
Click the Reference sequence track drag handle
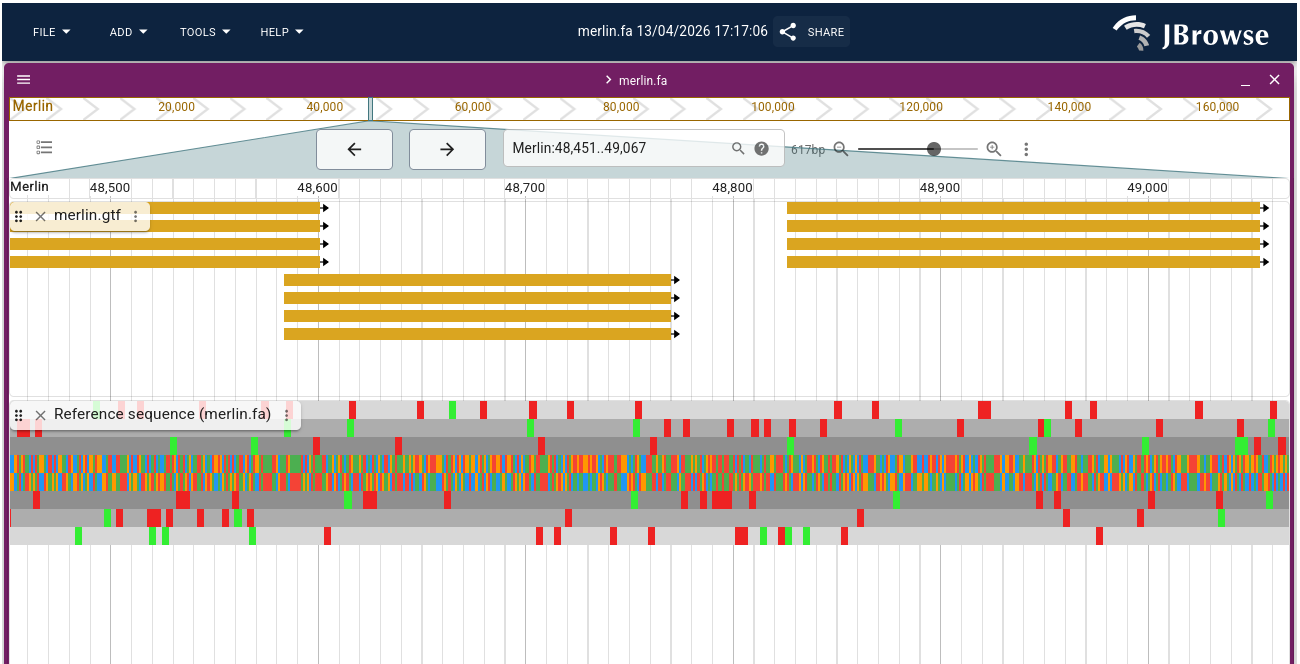[x=18, y=414]
